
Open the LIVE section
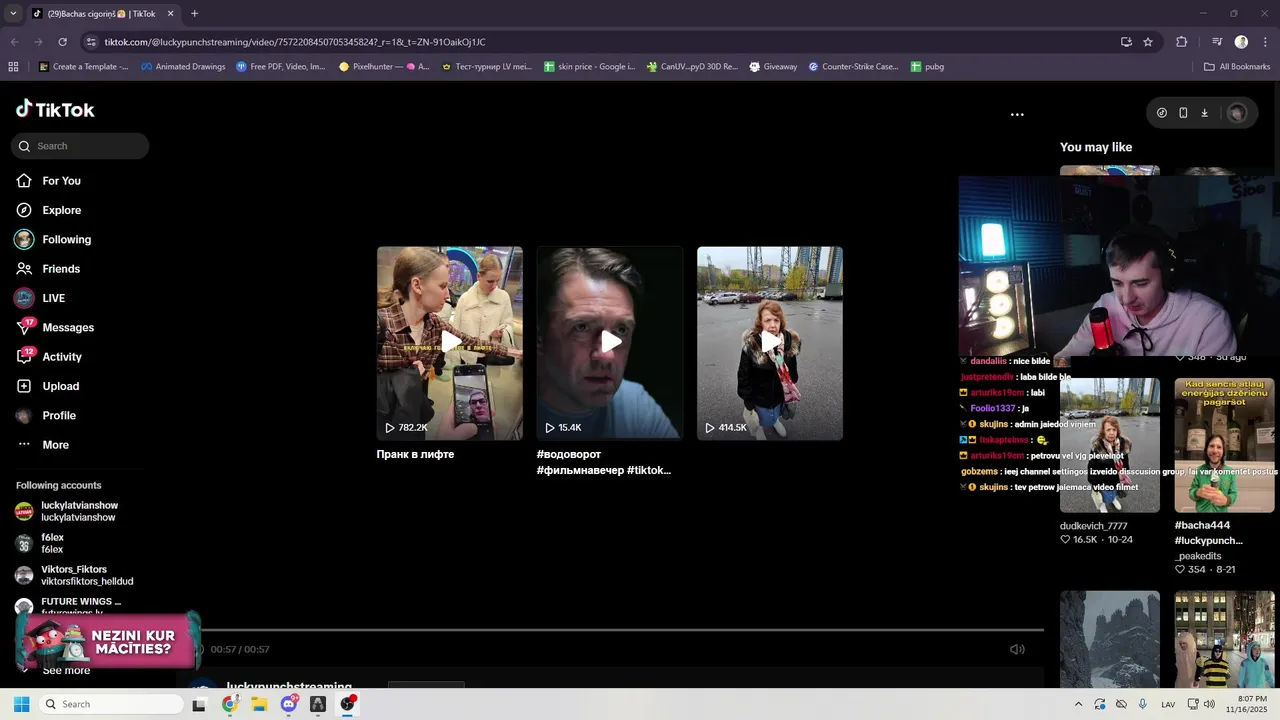[53, 298]
